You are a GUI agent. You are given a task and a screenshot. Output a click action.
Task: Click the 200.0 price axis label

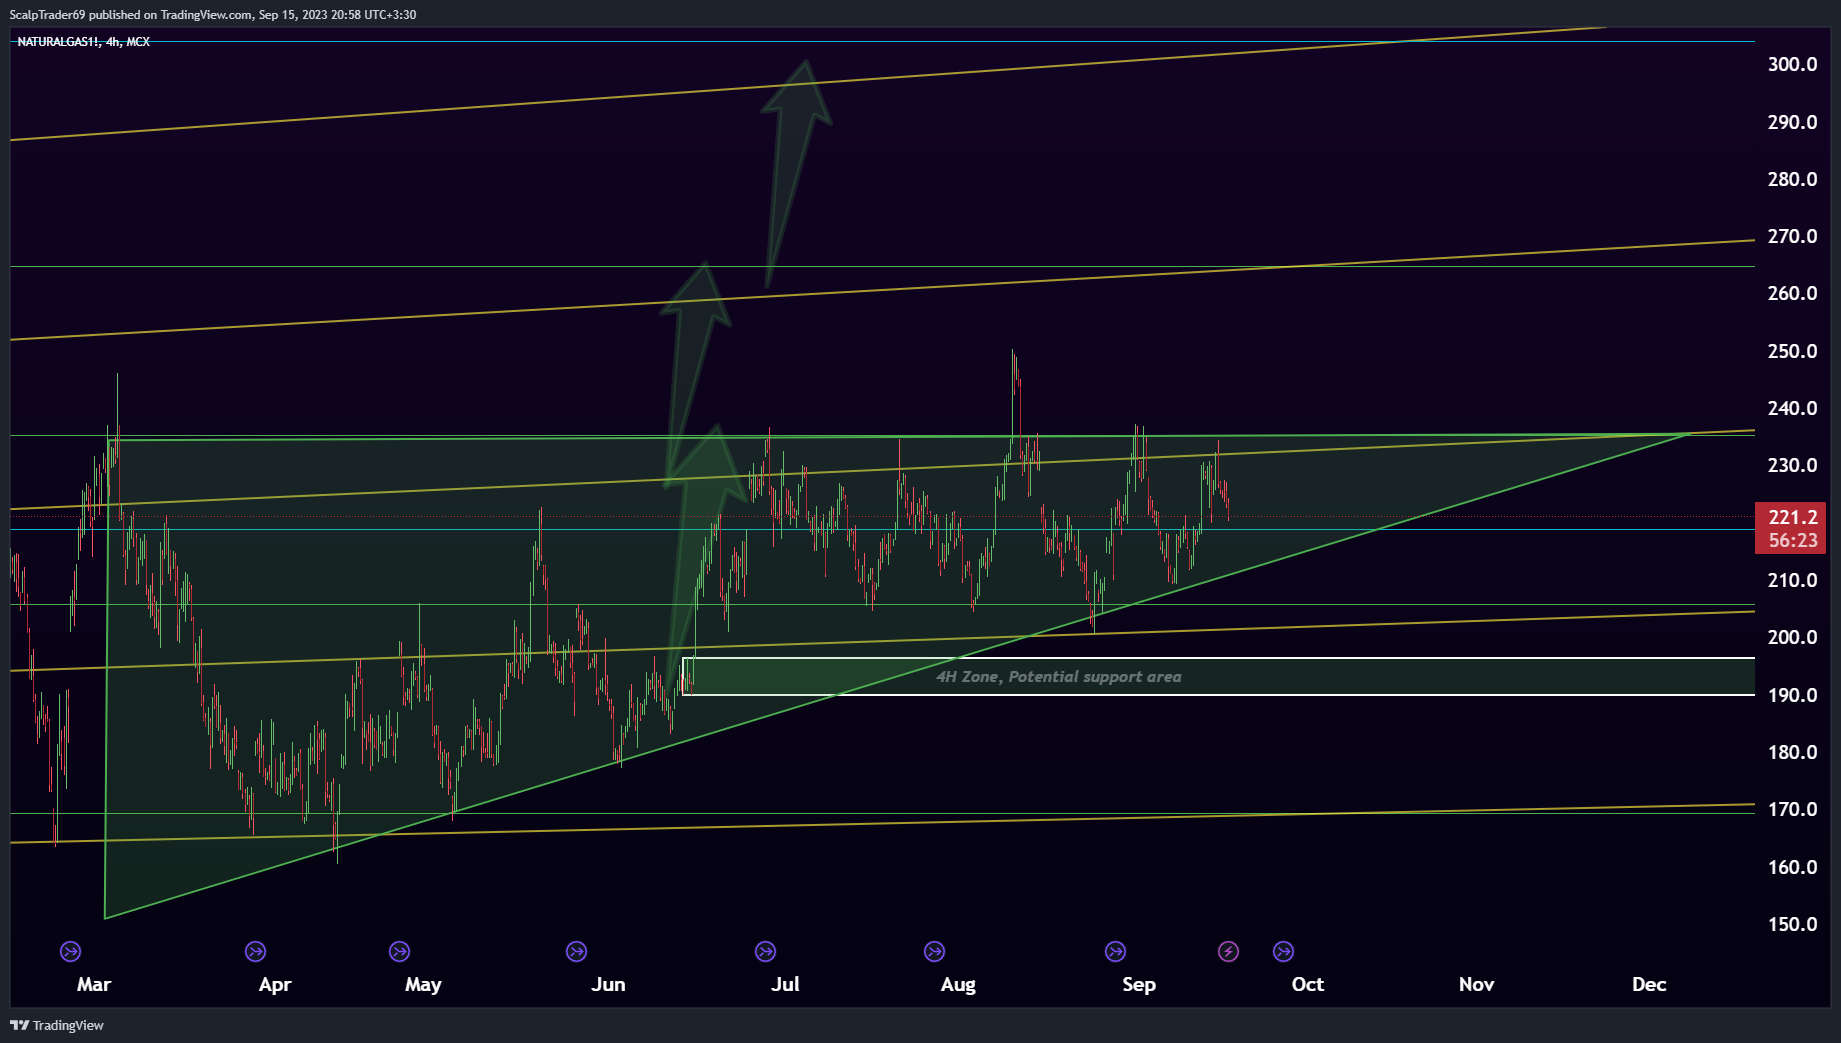click(1792, 637)
